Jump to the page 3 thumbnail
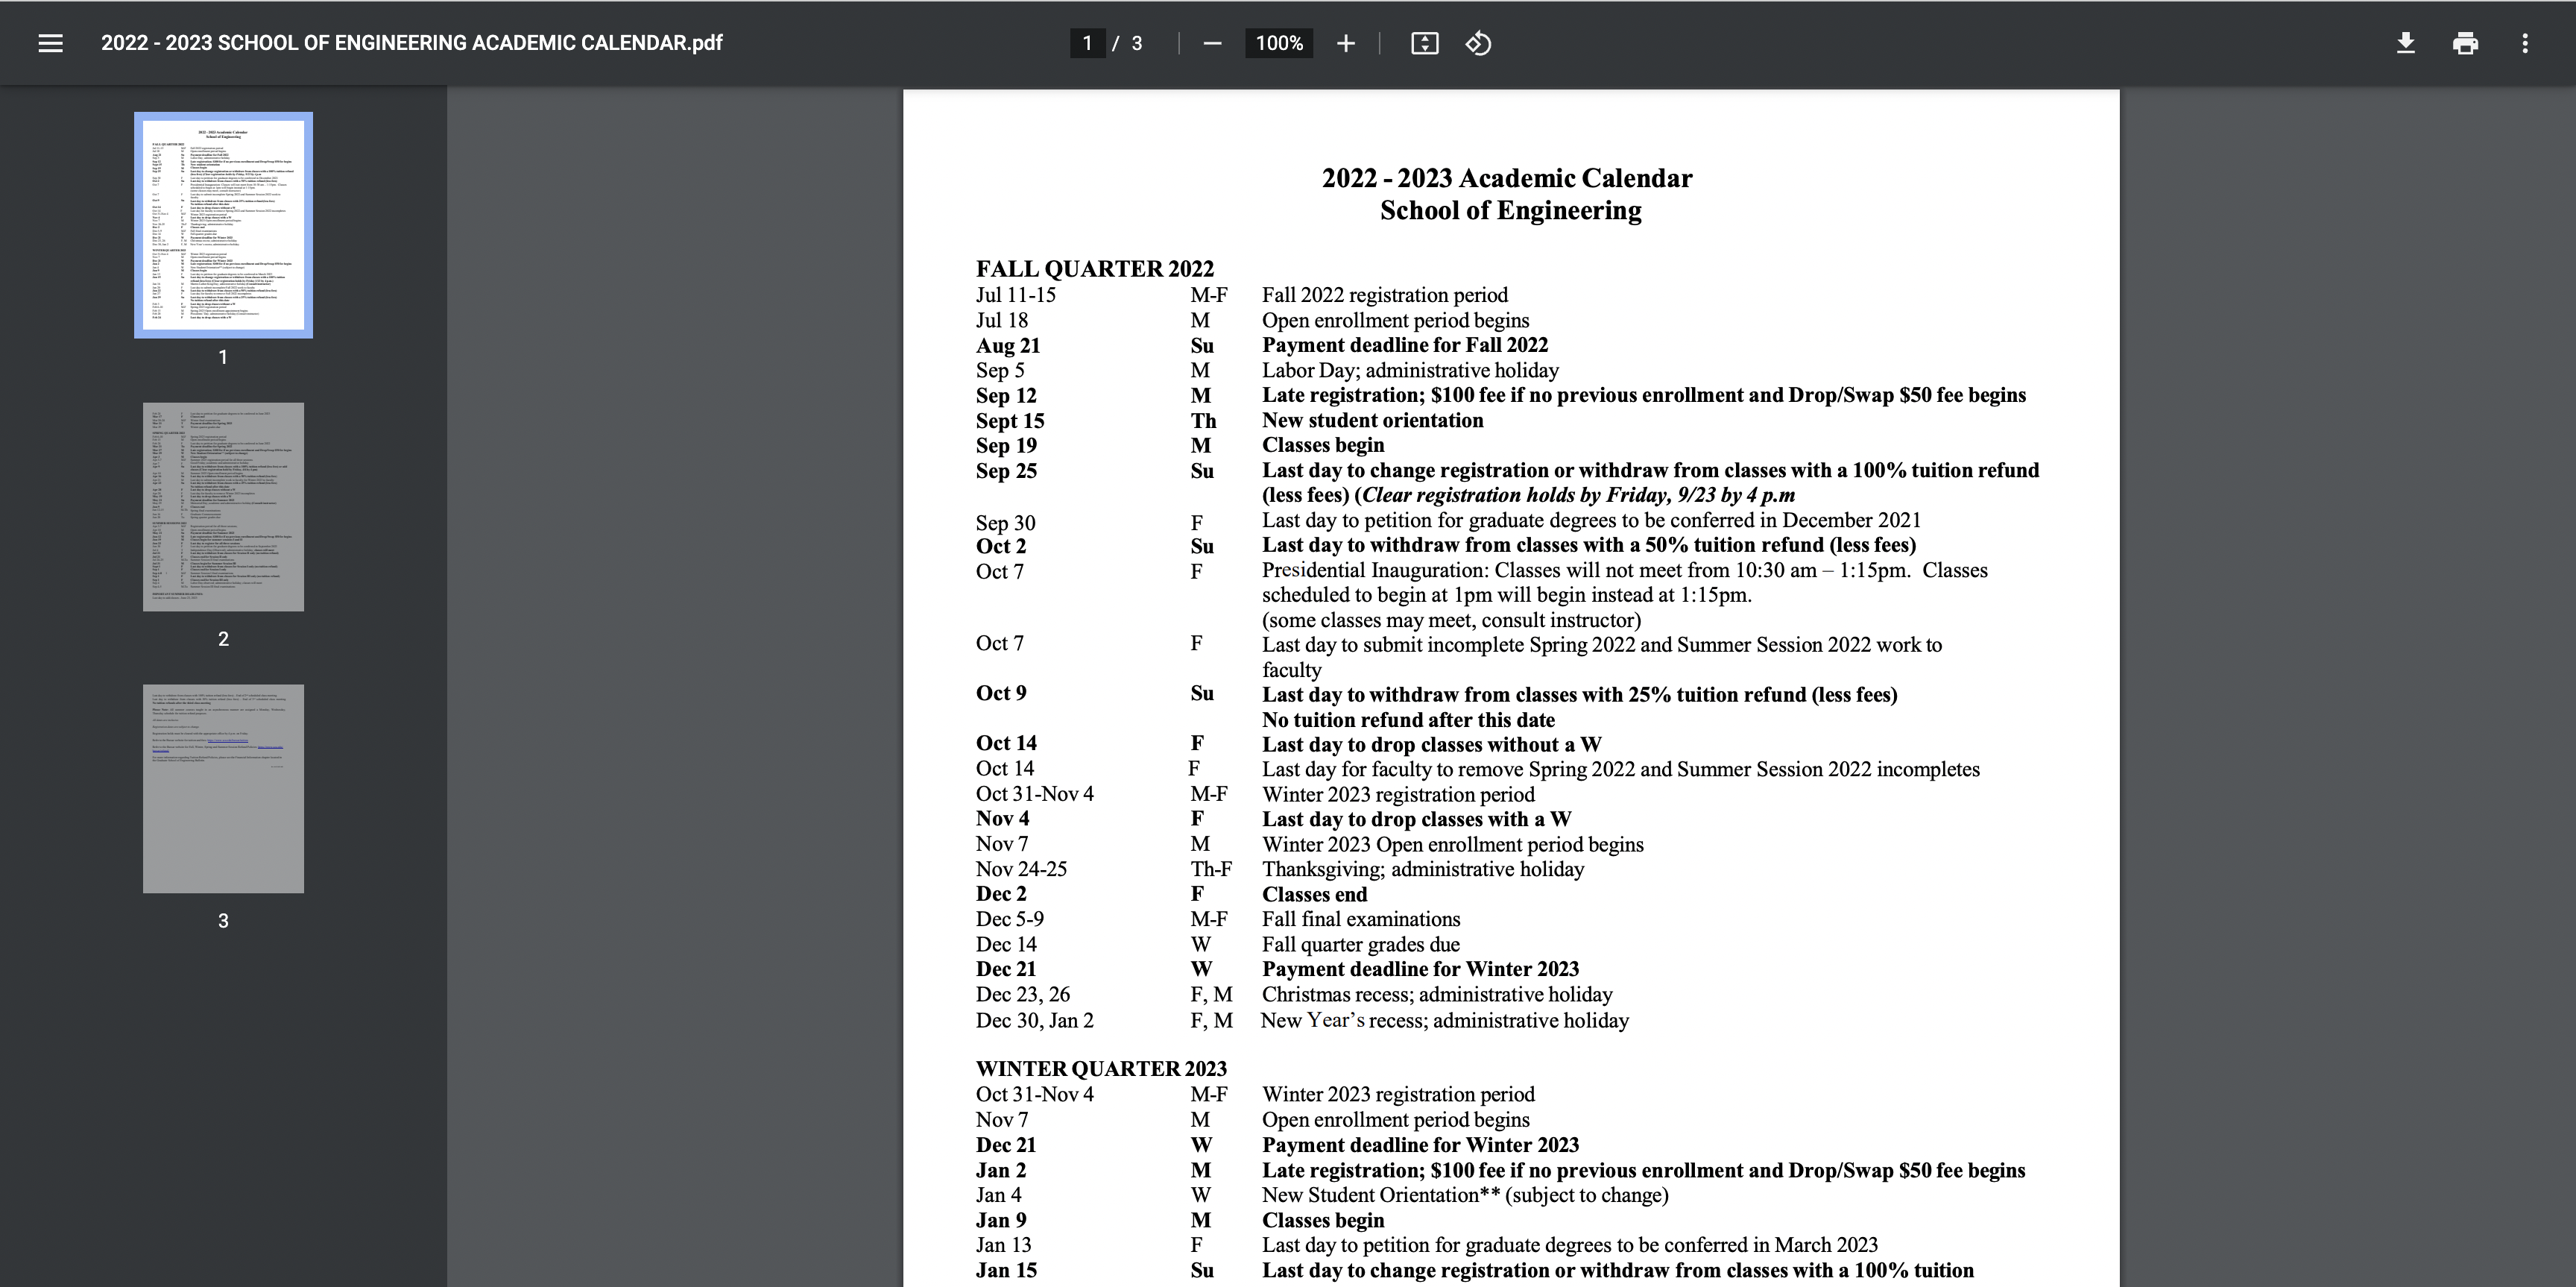Image resolution: width=2576 pixels, height=1287 pixels. (x=223, y=789)
